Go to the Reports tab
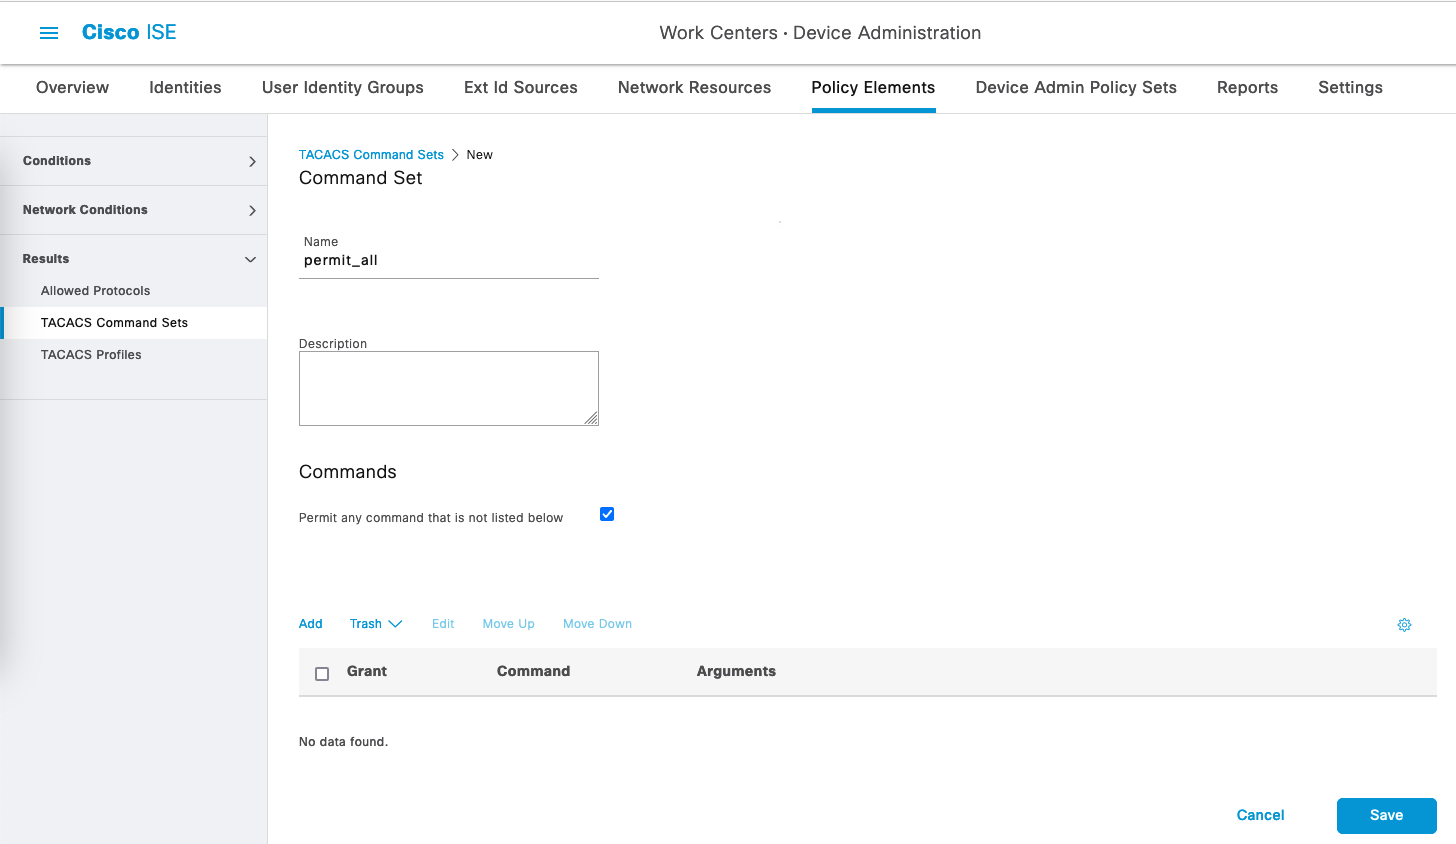This screenshot has width=1456, height=844. coord(1247,88)
